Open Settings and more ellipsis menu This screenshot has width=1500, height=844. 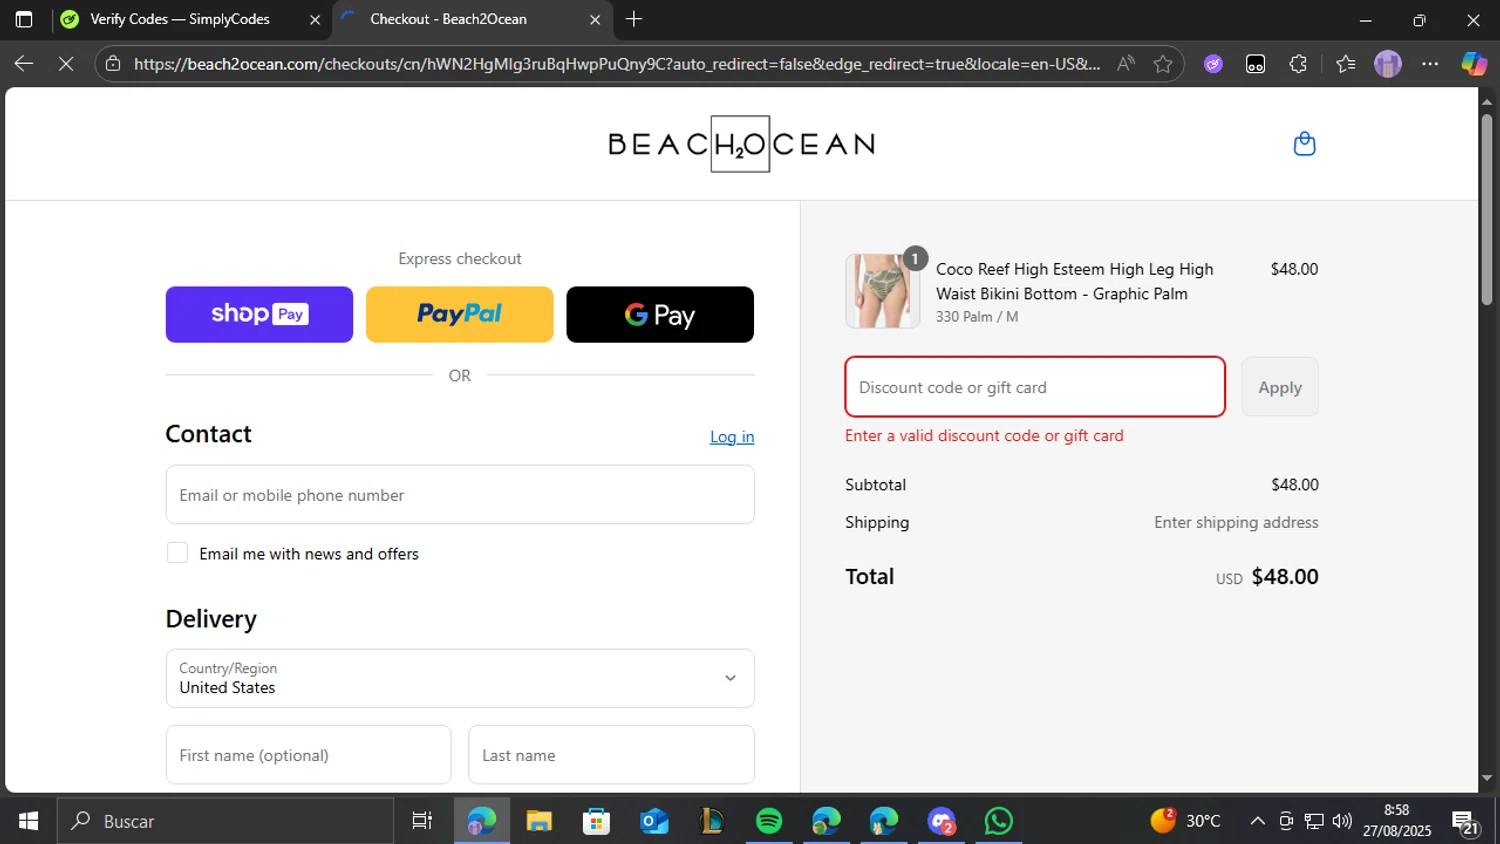pyautogui.click(x=1430, y=64)
